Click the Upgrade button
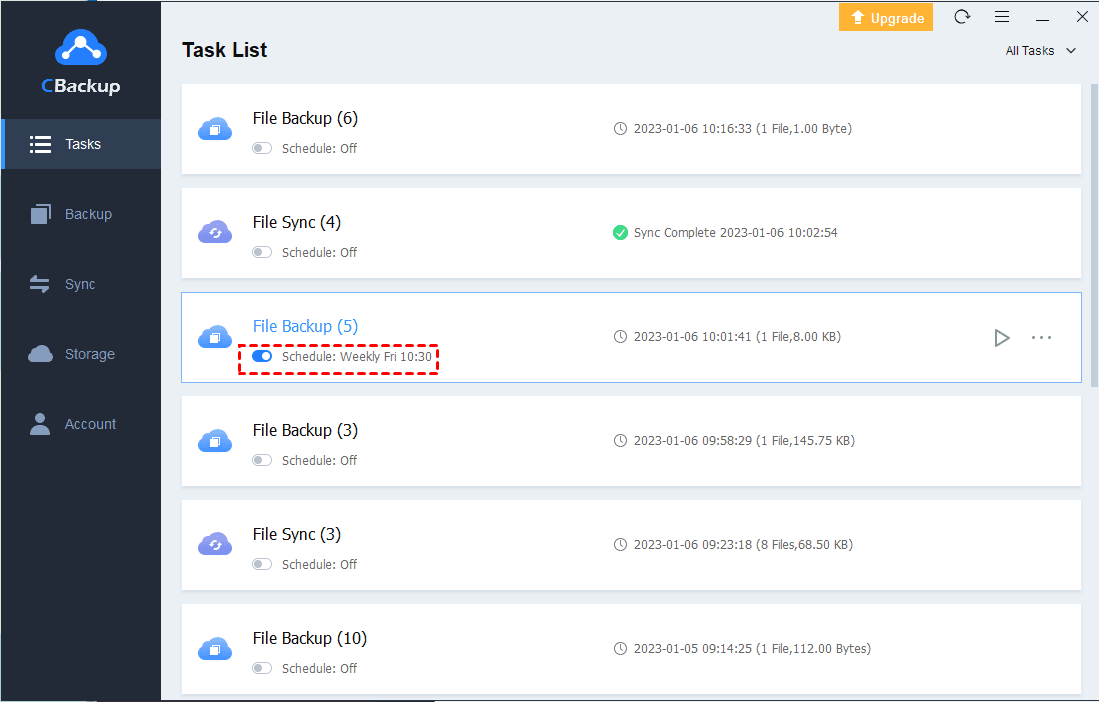 886,18
